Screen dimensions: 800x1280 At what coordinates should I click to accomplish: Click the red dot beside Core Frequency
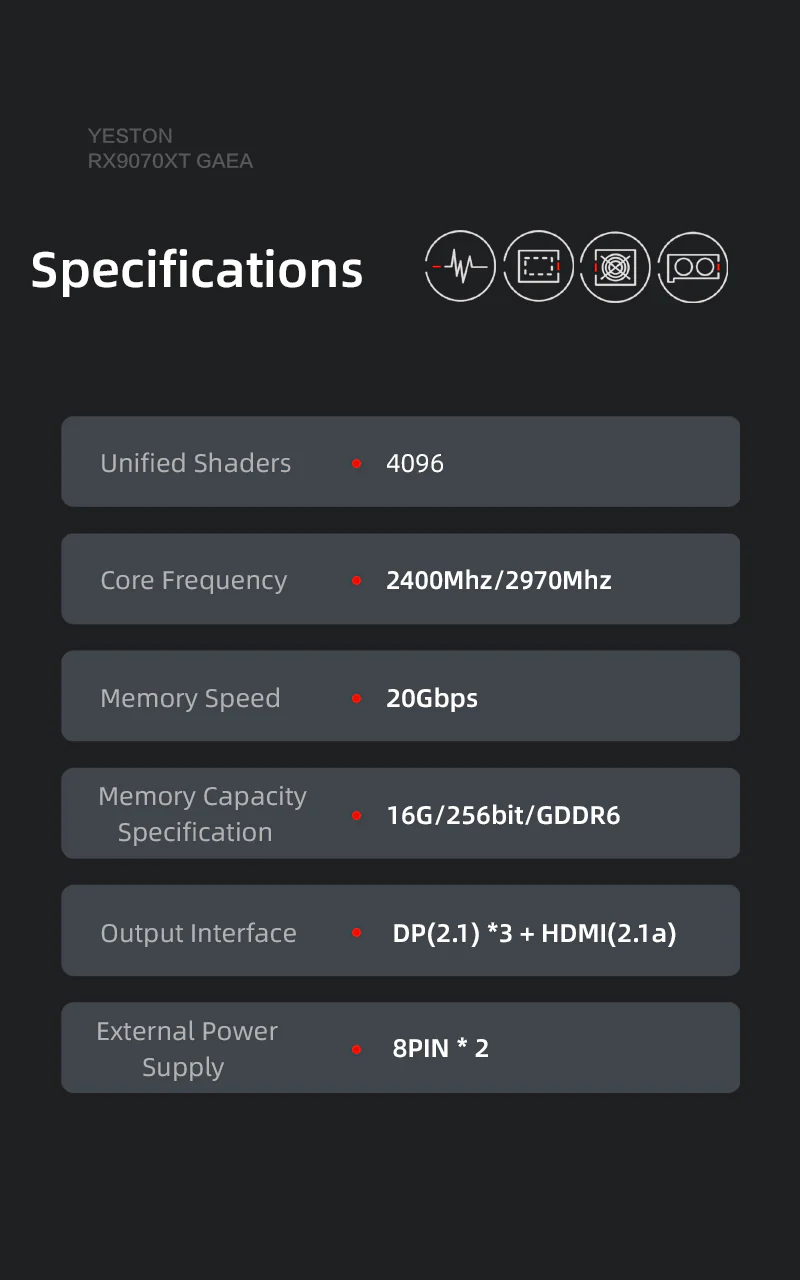coord(356,580)
